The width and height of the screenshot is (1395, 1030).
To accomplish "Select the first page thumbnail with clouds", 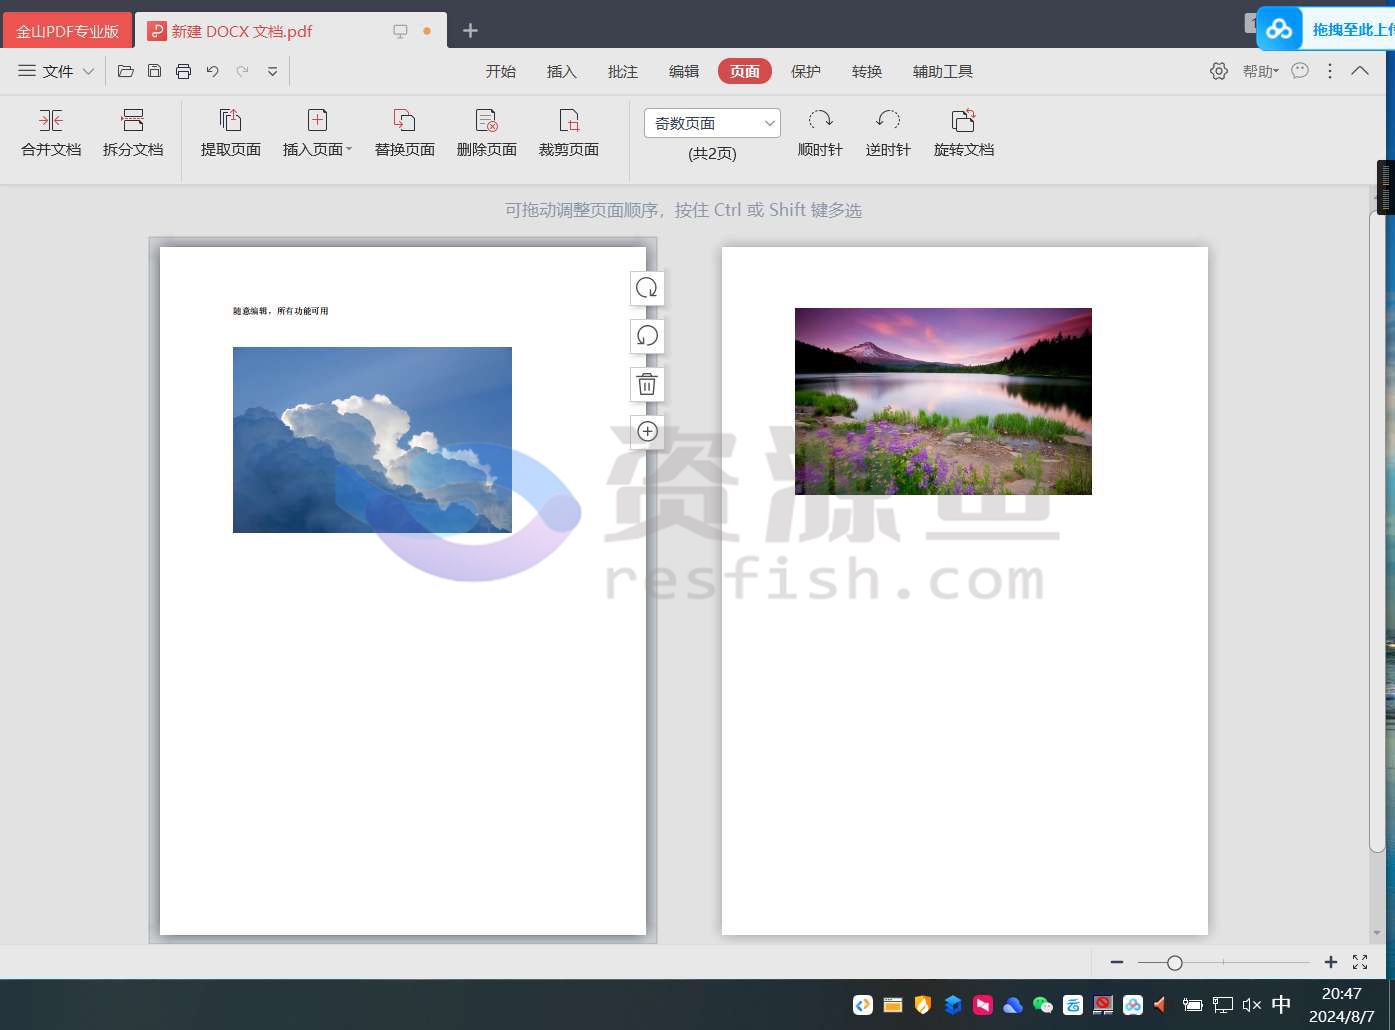I will 403,591.
